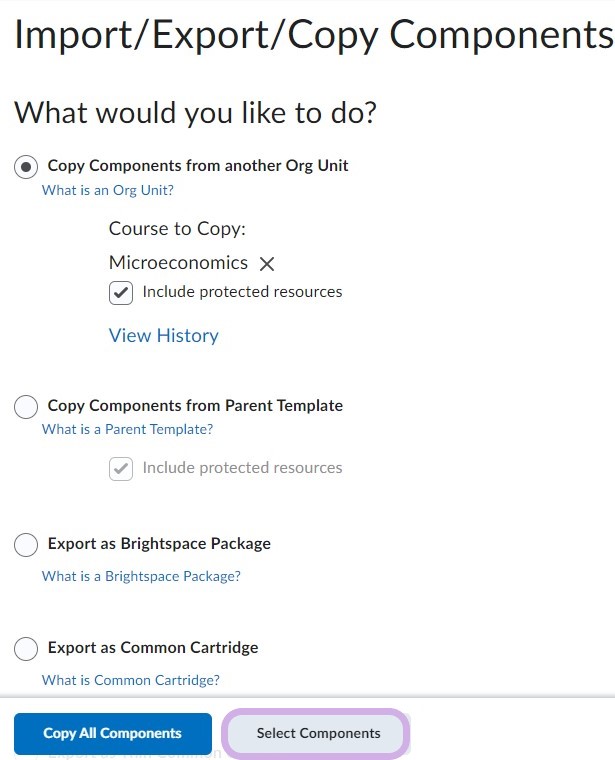Pick the Export as Common Cartridge radio button

tap(27, 649)
